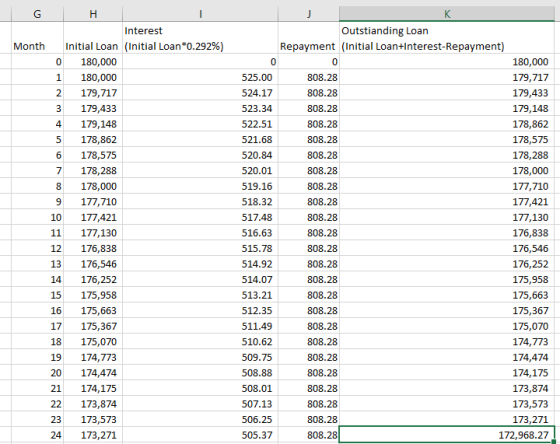Image resolution: width=560 pixels, height=444 pixels.
Task: Select Initial Loan 174,474 in month 20 row
Action: click(x=93, y=373)
